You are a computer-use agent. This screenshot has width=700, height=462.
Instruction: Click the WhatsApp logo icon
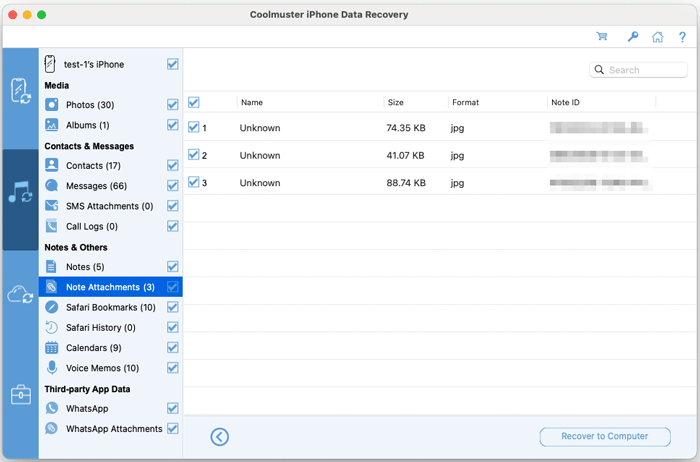tap(51, 408)
